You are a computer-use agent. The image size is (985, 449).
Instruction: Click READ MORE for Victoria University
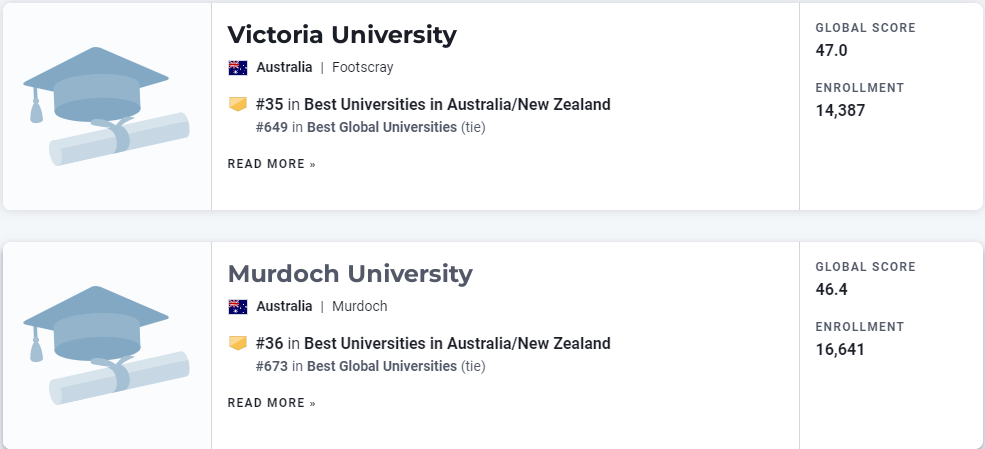(x=271, y=164)
